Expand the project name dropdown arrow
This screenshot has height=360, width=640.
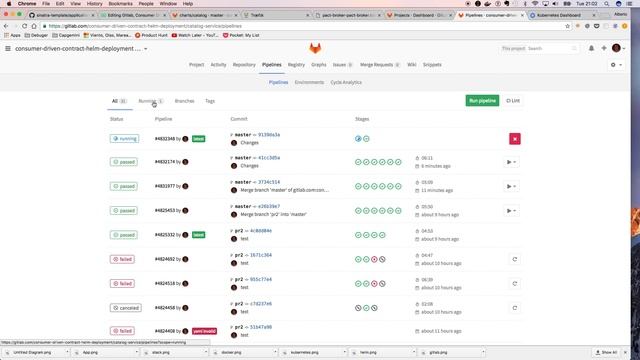pyautogui.click(x=145, y=49)
